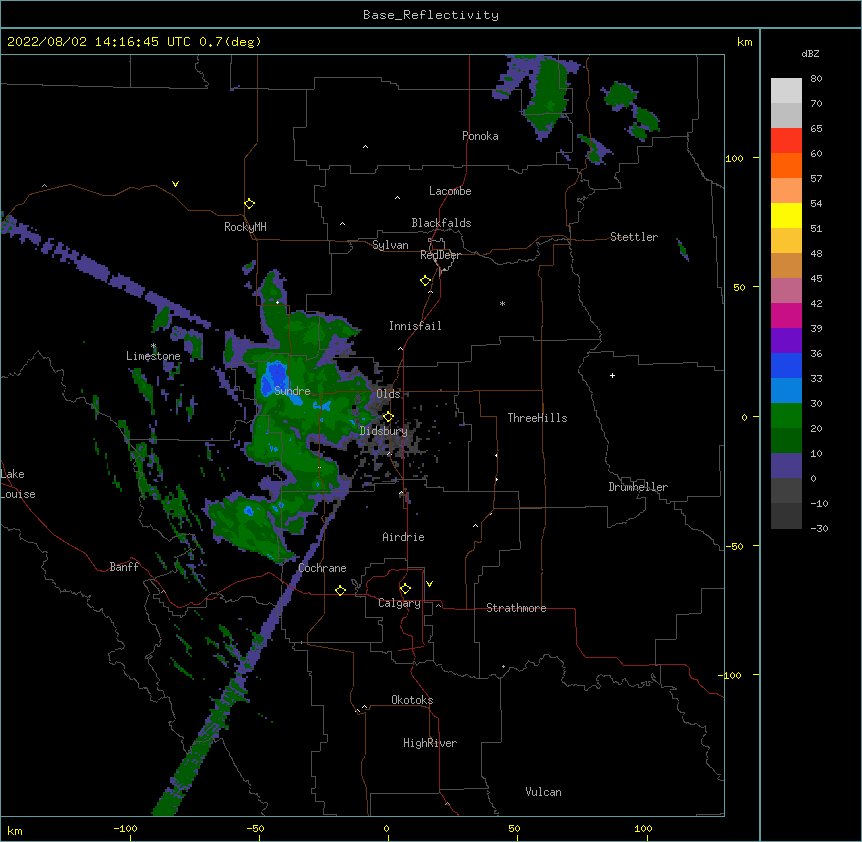Select the yellow diamond marker directly above Calgary

(x=405, y=589)
